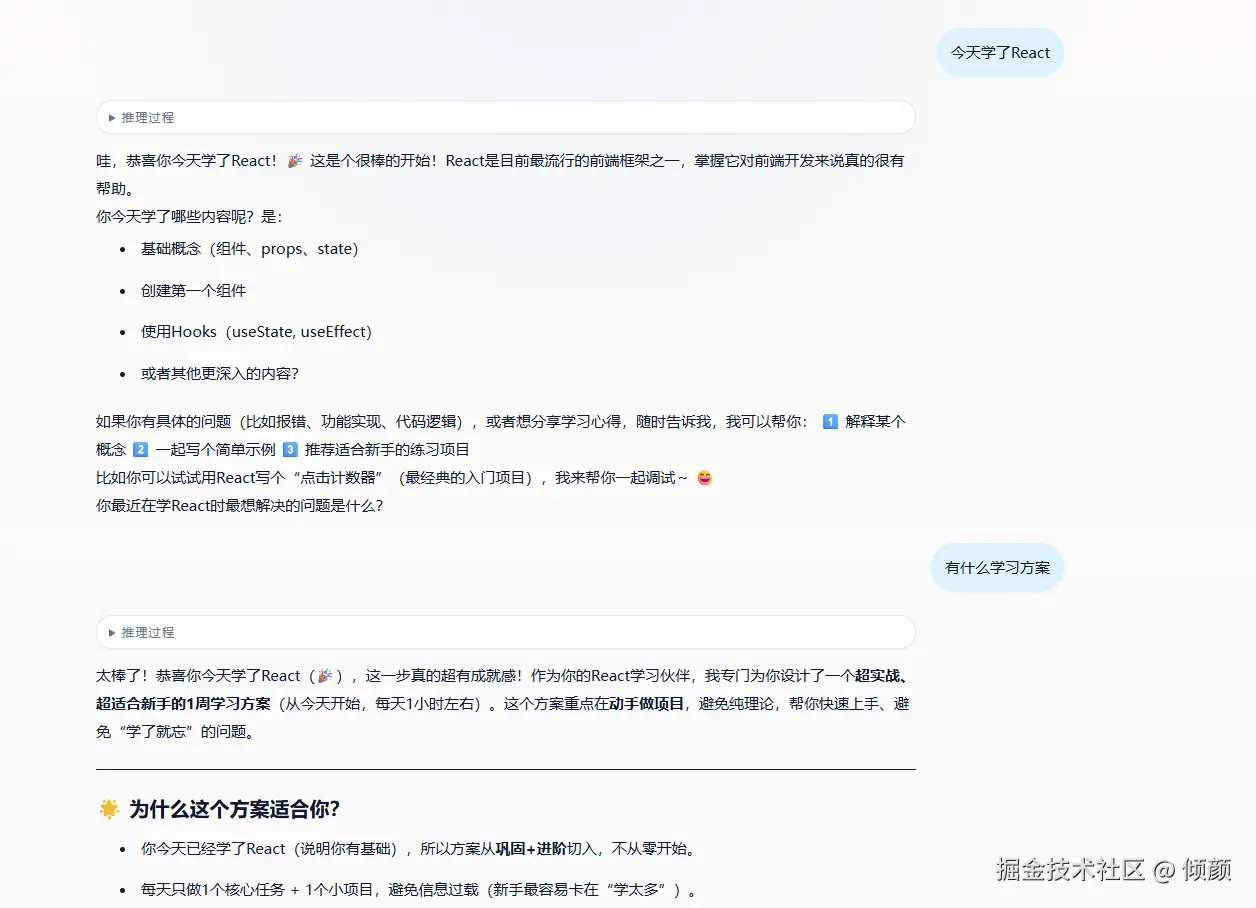1256x908 pixels.
Task: Expand the first 推理过程 reasoning panel
Action: coord(505,117)
